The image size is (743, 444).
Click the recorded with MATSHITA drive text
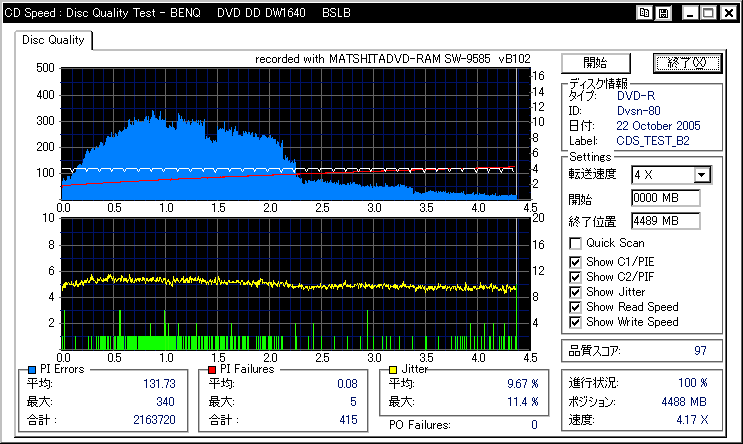click(392, 59)
